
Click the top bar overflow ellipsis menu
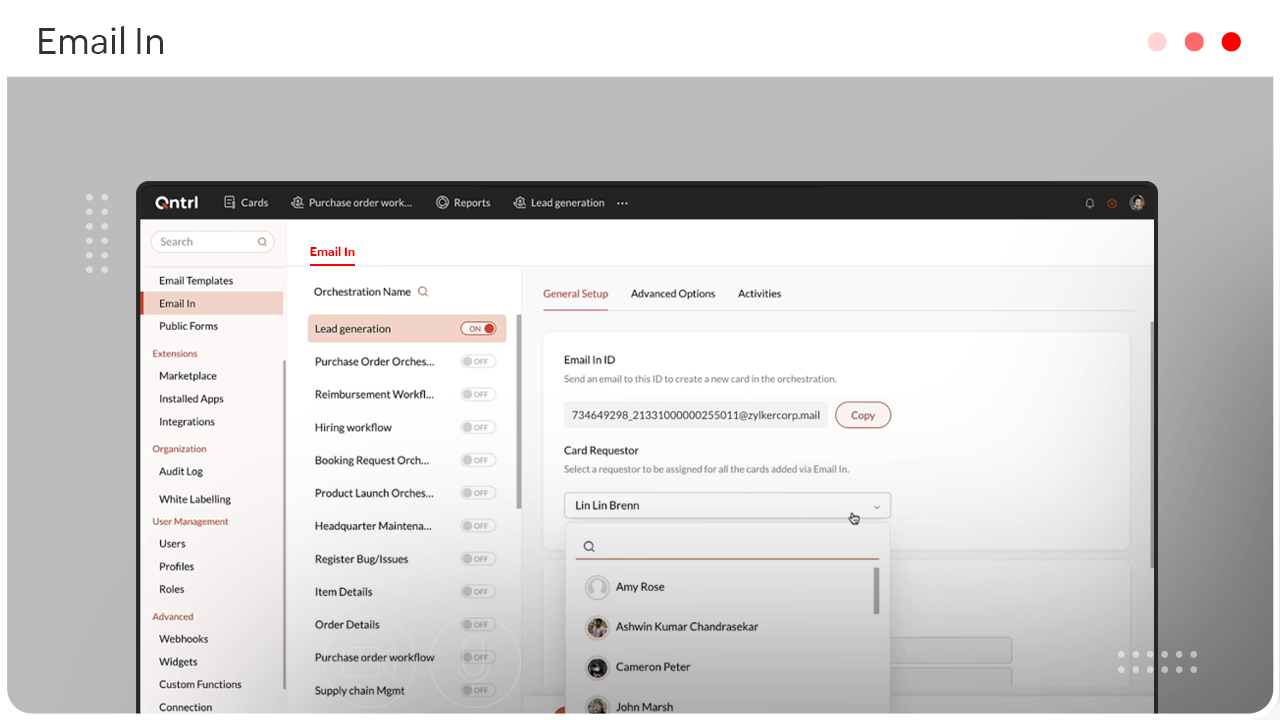[x=622, y=202]
